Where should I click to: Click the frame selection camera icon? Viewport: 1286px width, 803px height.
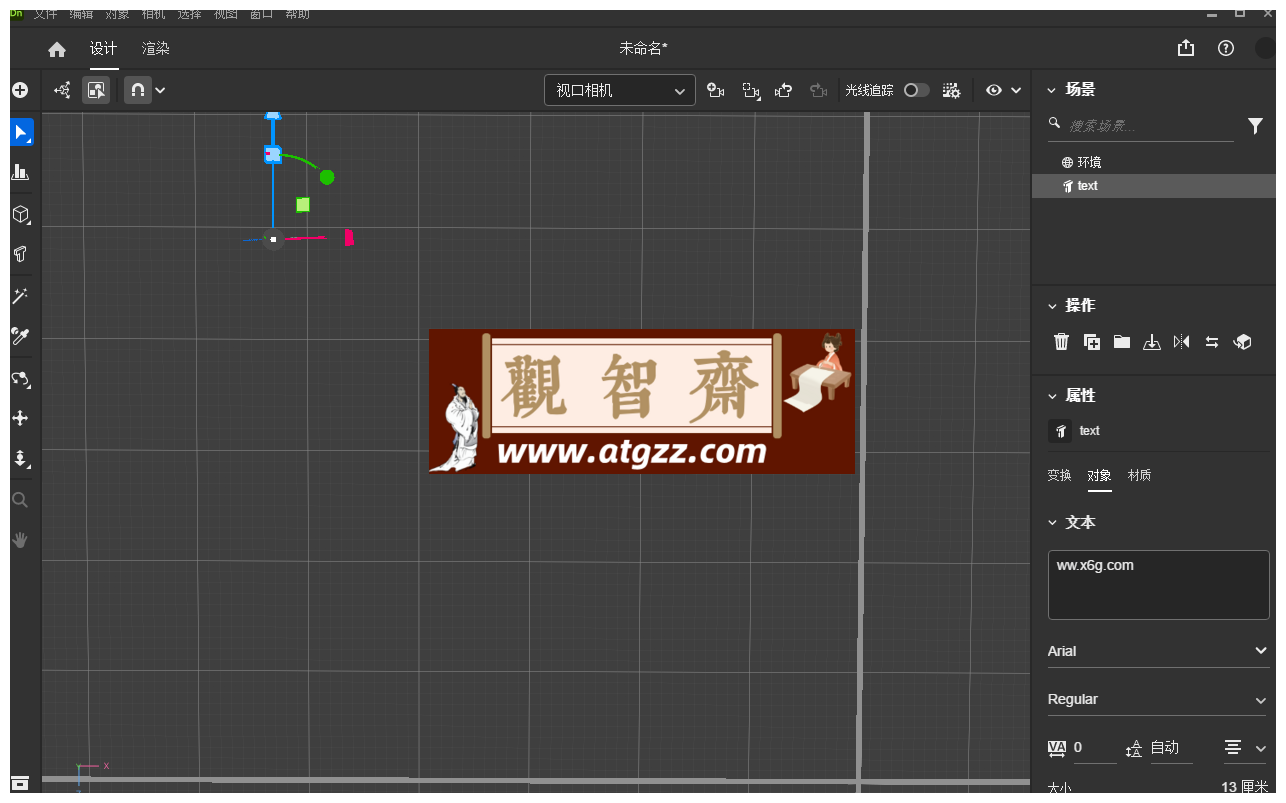(x=751, y=90)
